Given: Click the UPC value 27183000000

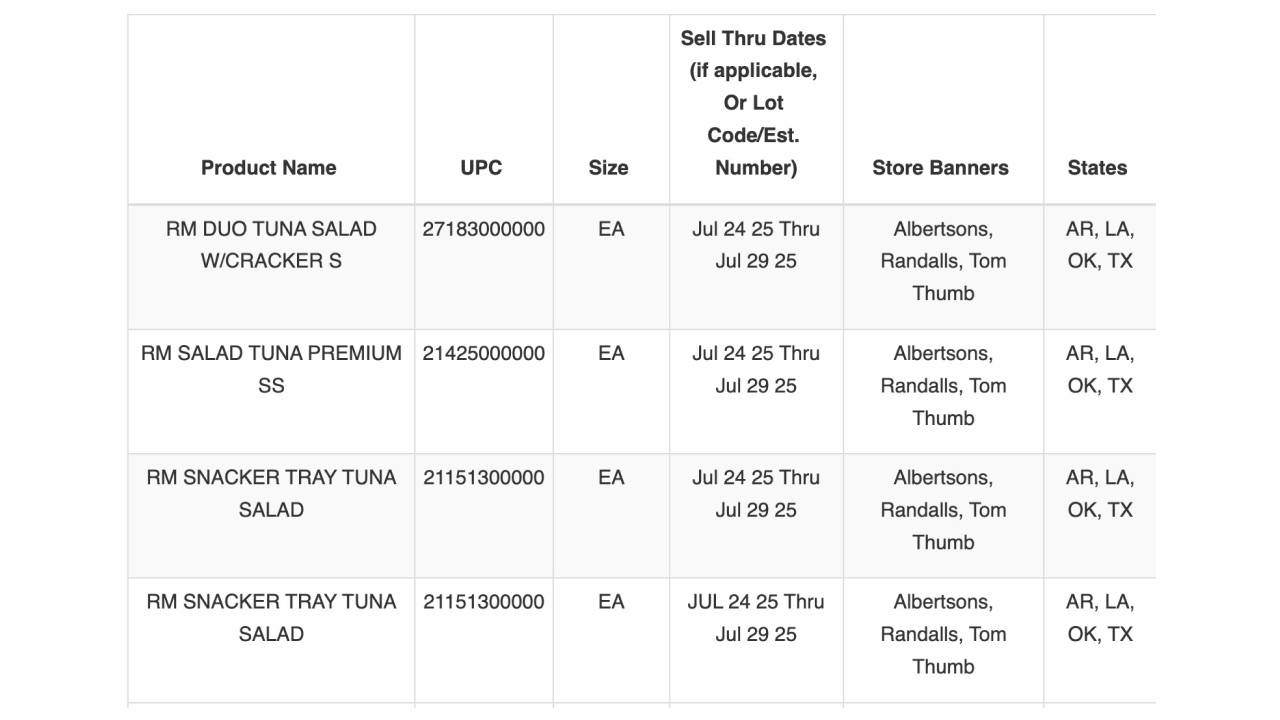Looking at the screenshot, I should pyautogui.click(x=484, y=229).
